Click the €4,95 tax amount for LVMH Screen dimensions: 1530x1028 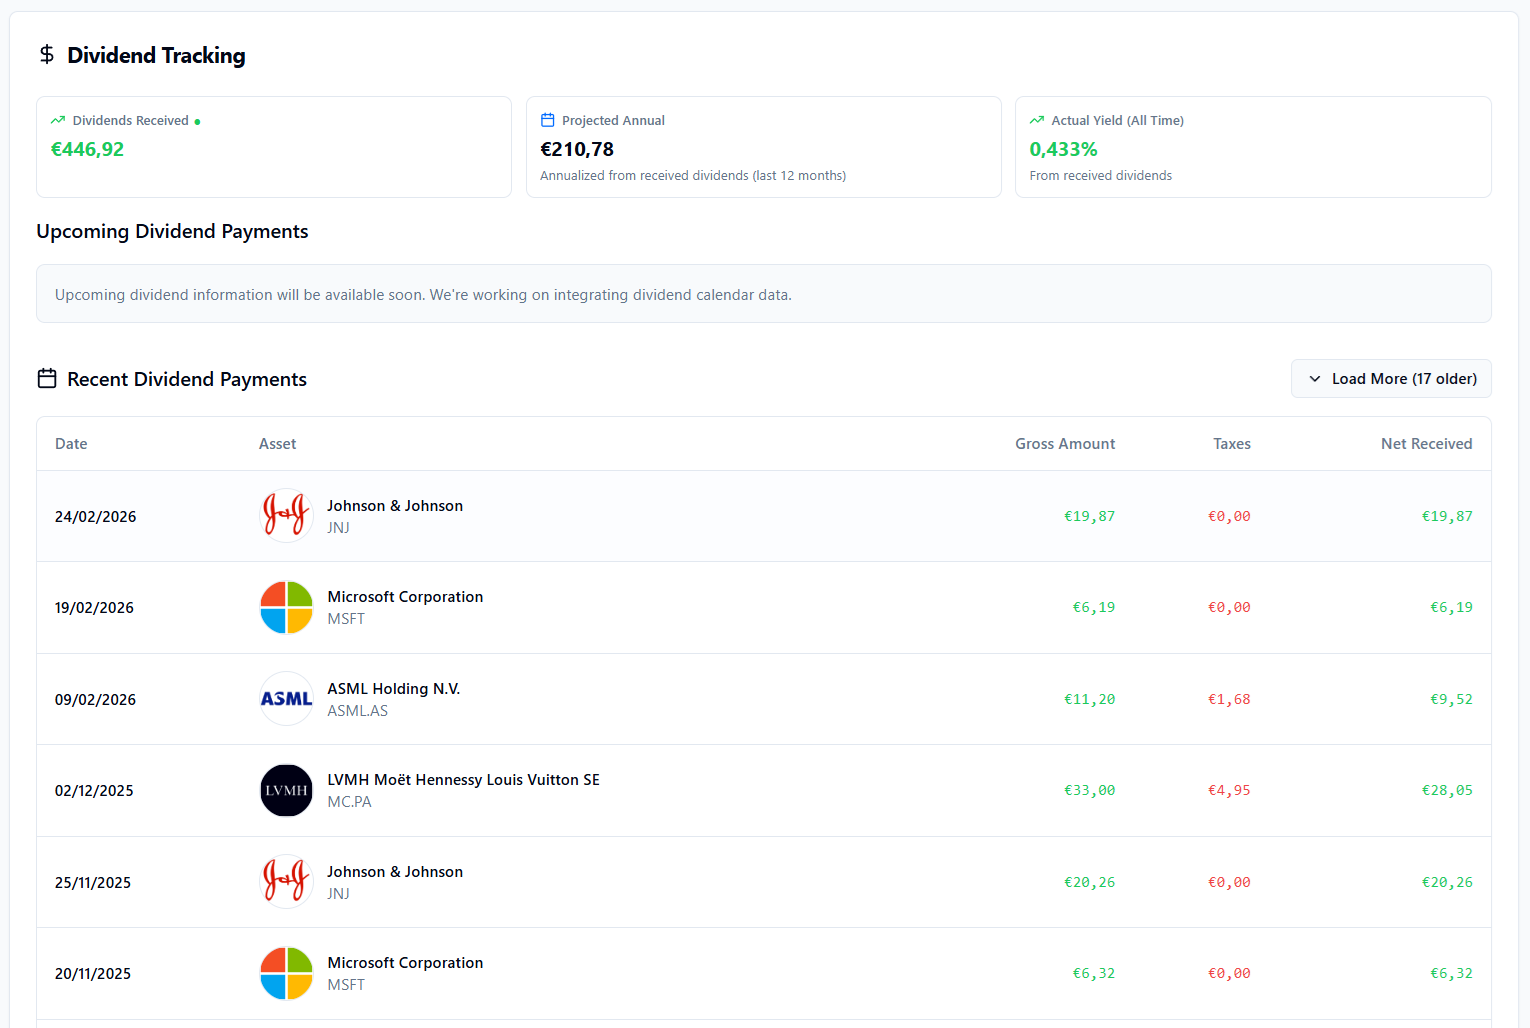[x=1229, y=790]
